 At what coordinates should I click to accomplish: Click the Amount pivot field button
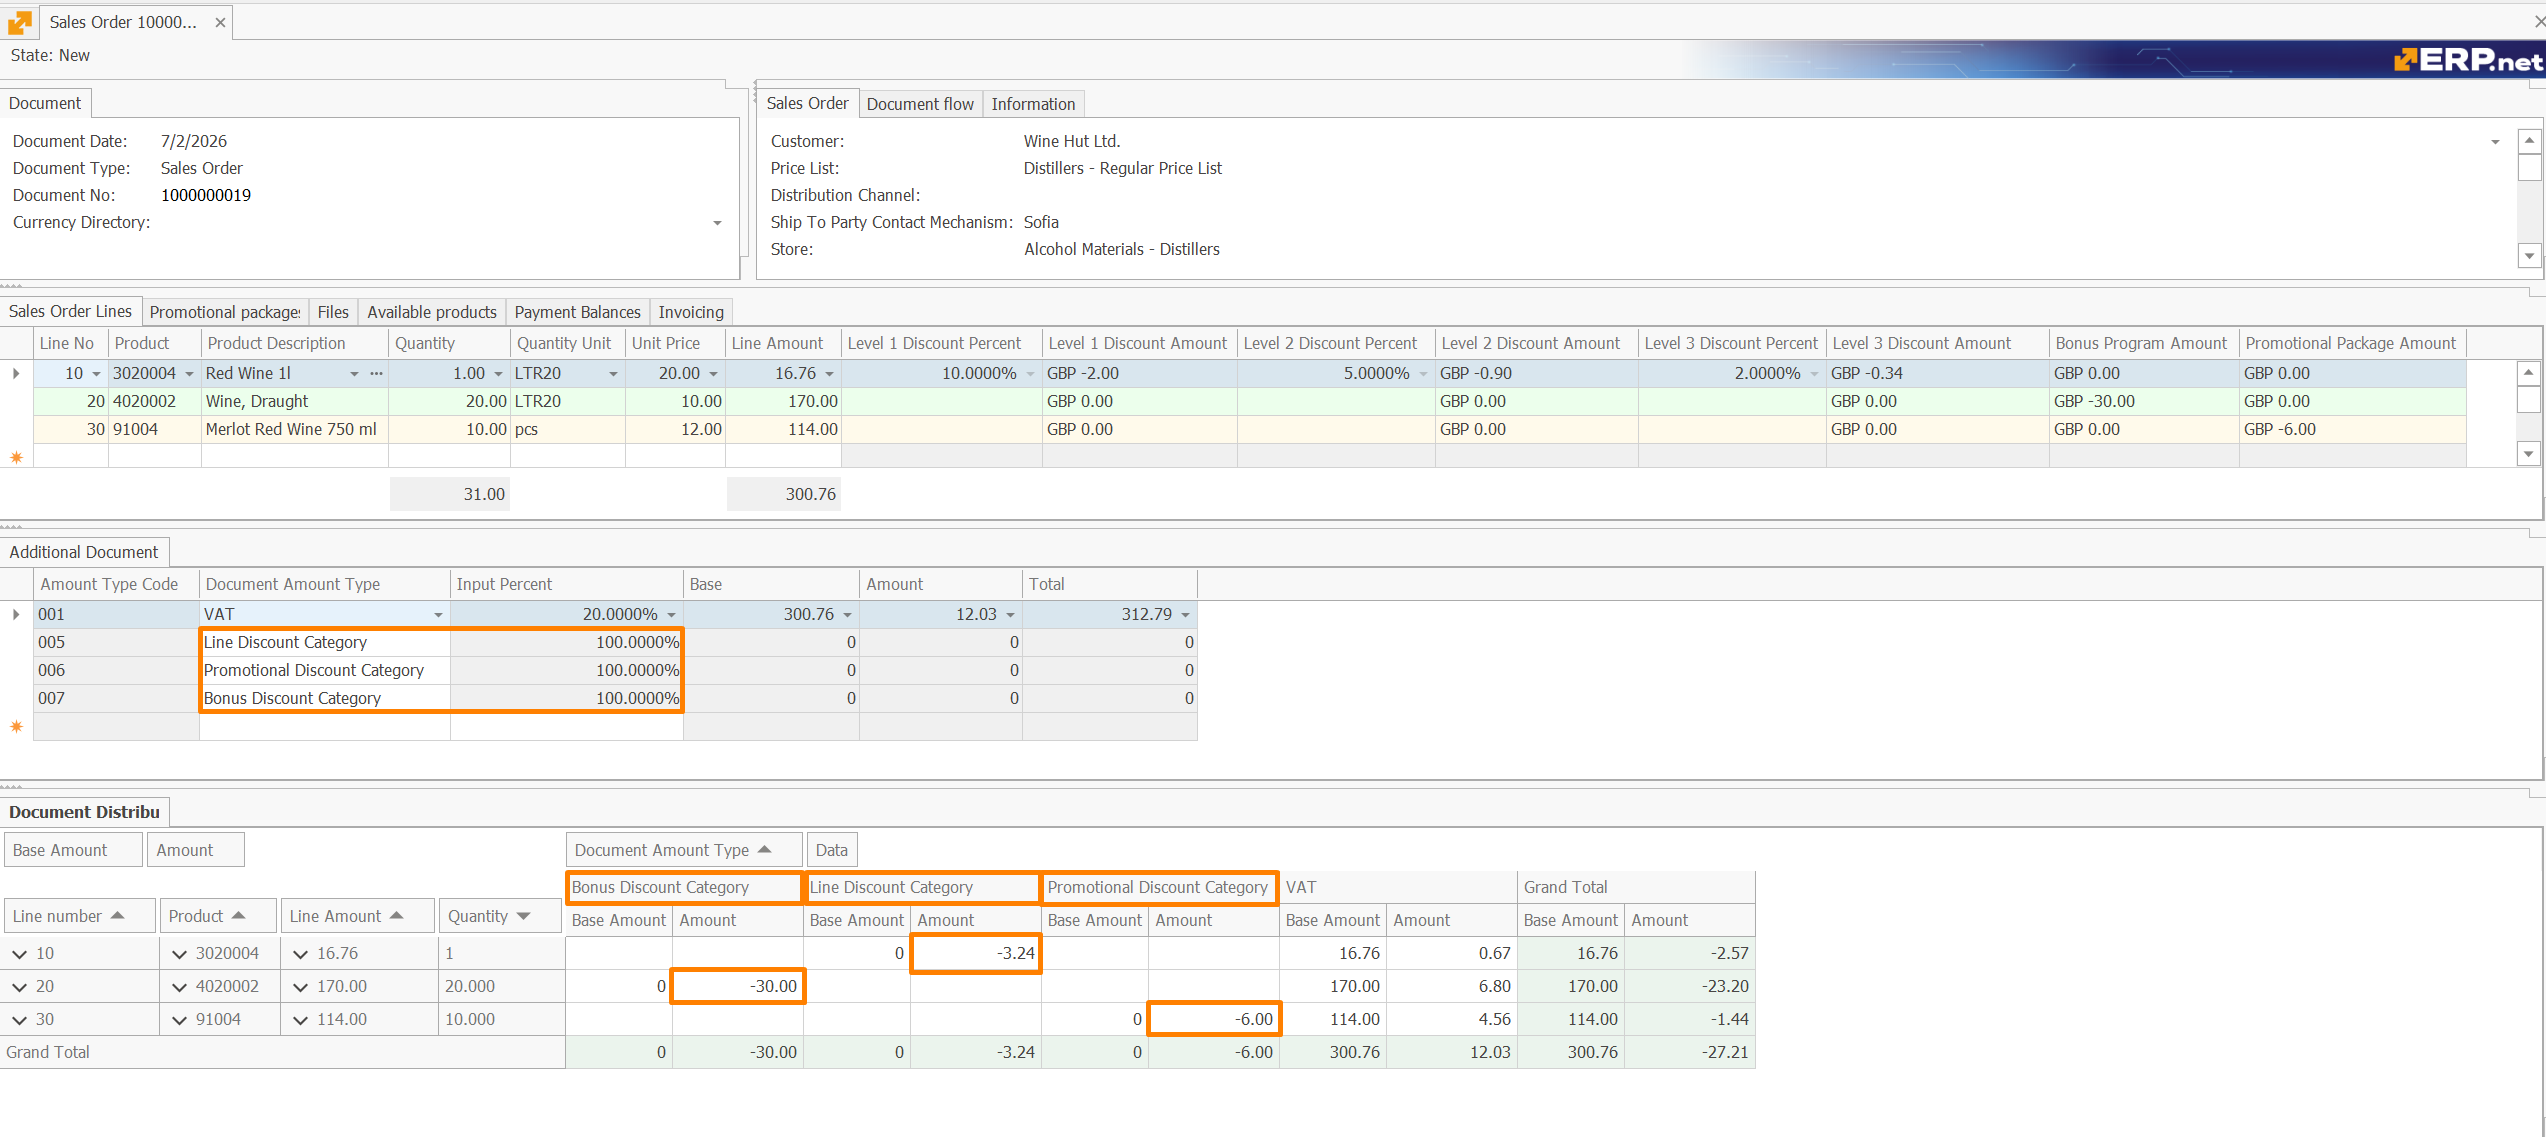[x=196, y=850]
